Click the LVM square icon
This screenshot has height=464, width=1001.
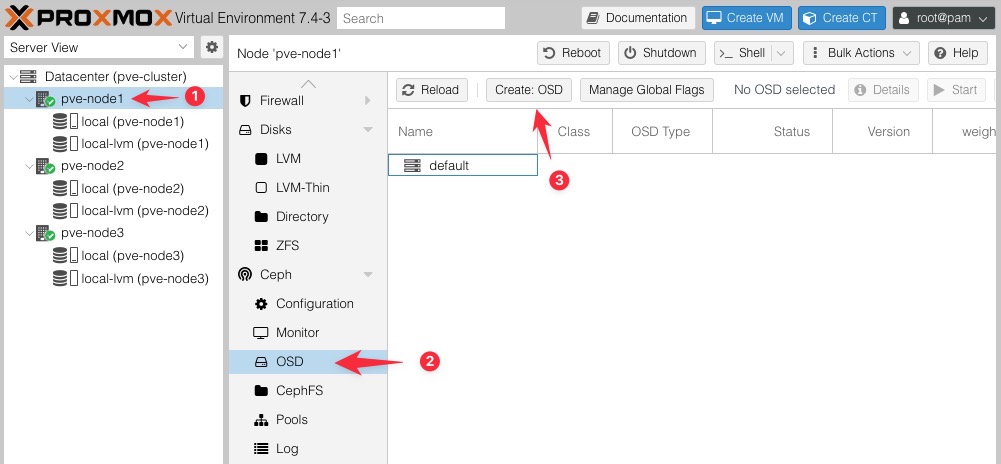tap(261, 159)
